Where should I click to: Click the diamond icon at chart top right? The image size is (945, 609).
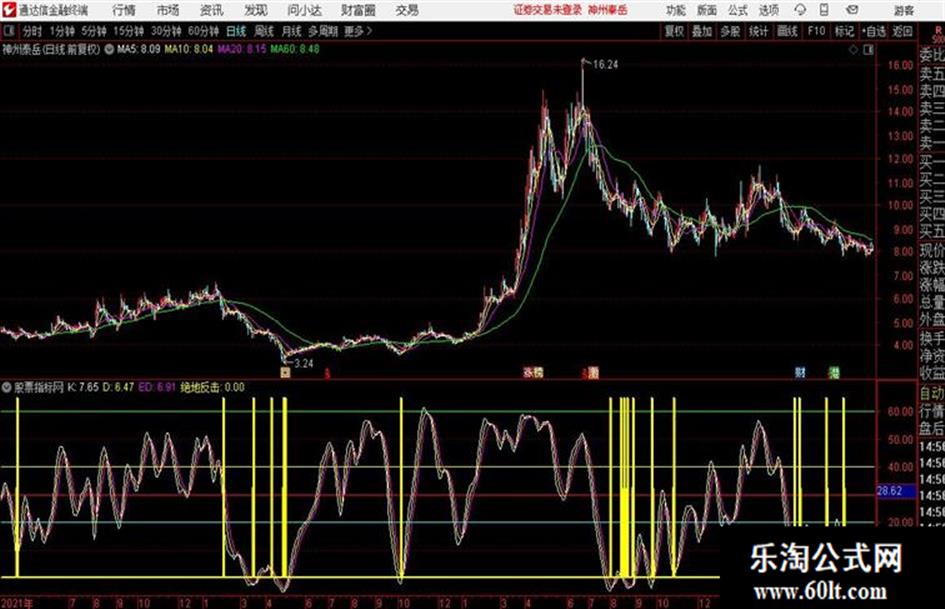tap(853, 50)
